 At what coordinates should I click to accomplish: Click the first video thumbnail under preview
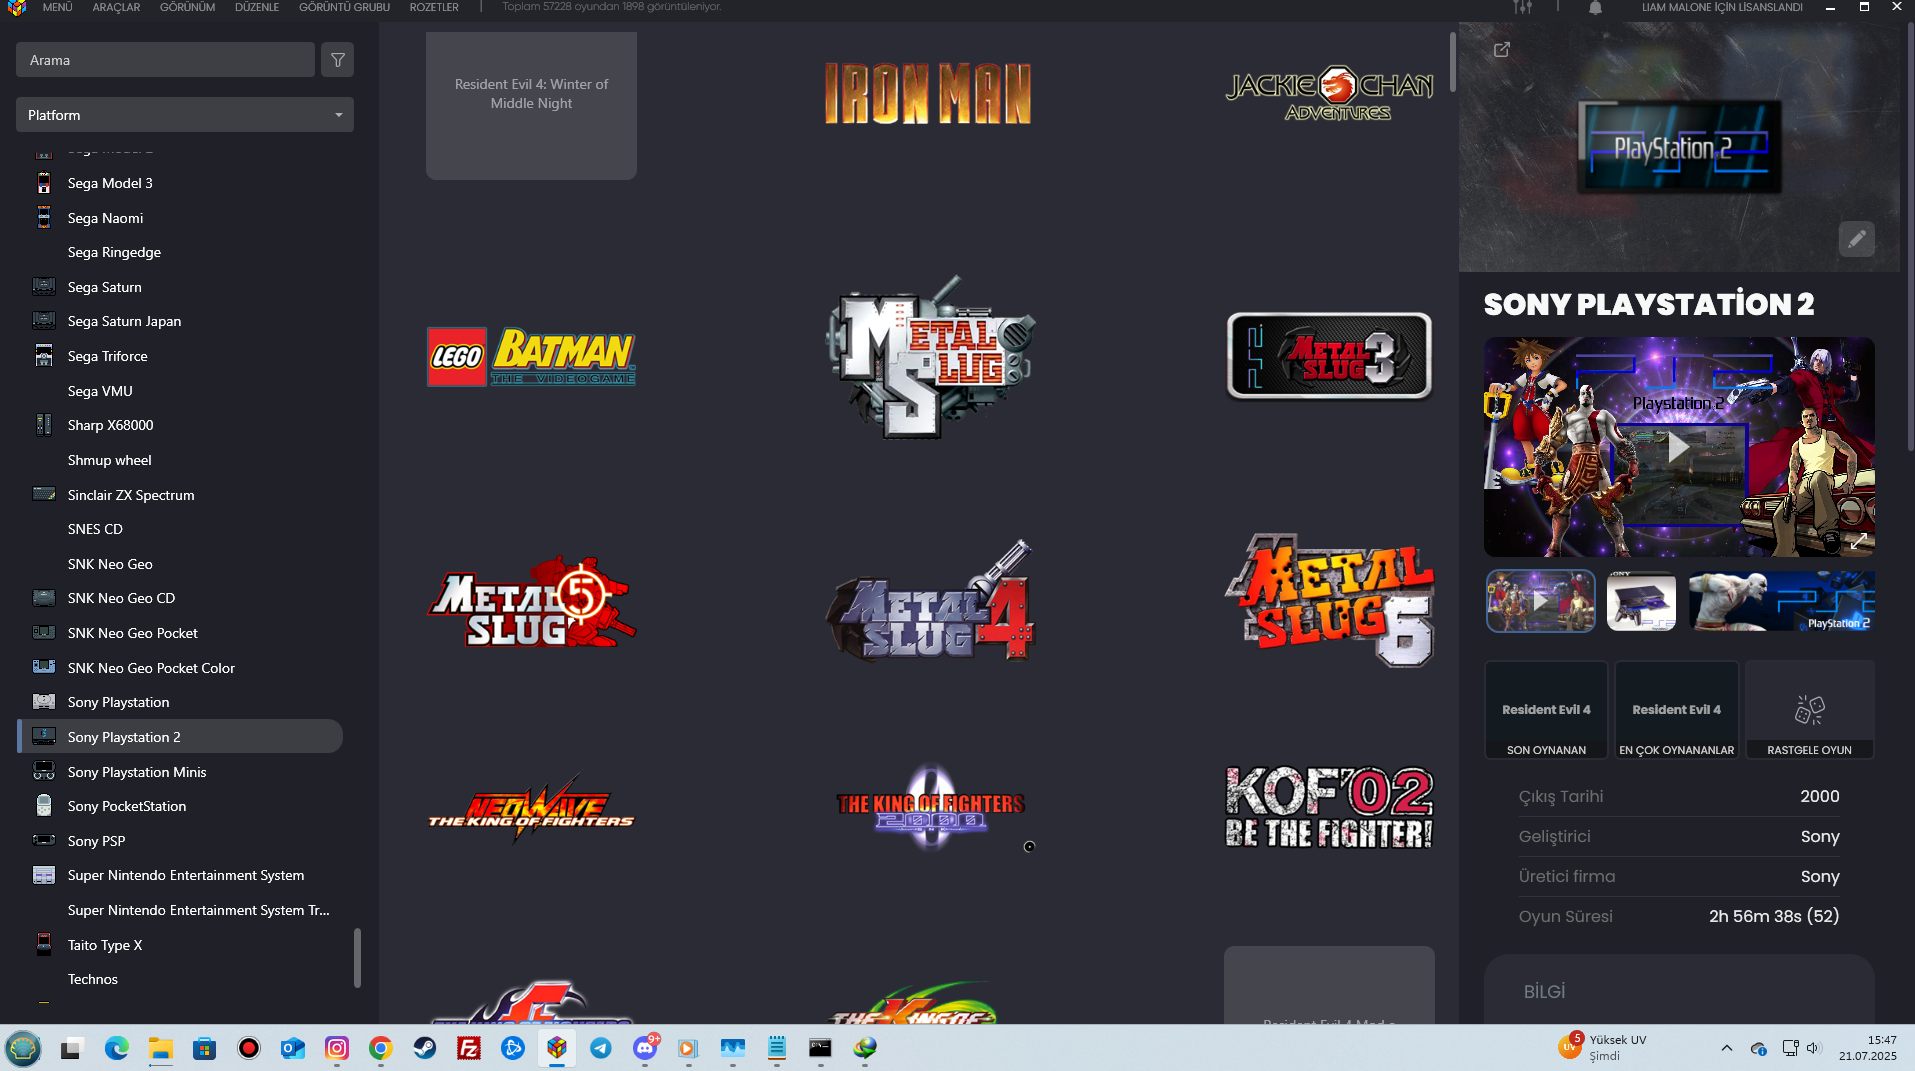[x=1540, y=601]
